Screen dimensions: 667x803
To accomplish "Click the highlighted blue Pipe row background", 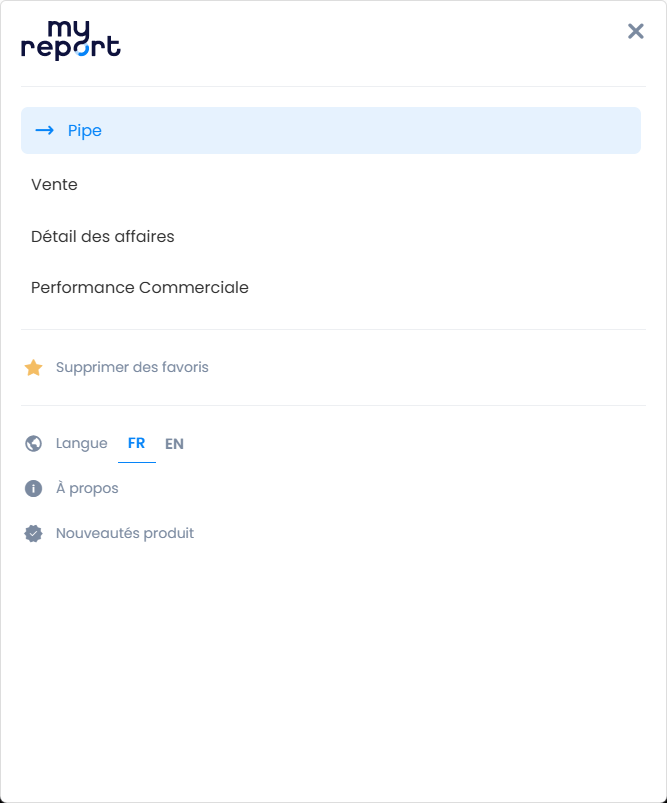I will [400, 130].
